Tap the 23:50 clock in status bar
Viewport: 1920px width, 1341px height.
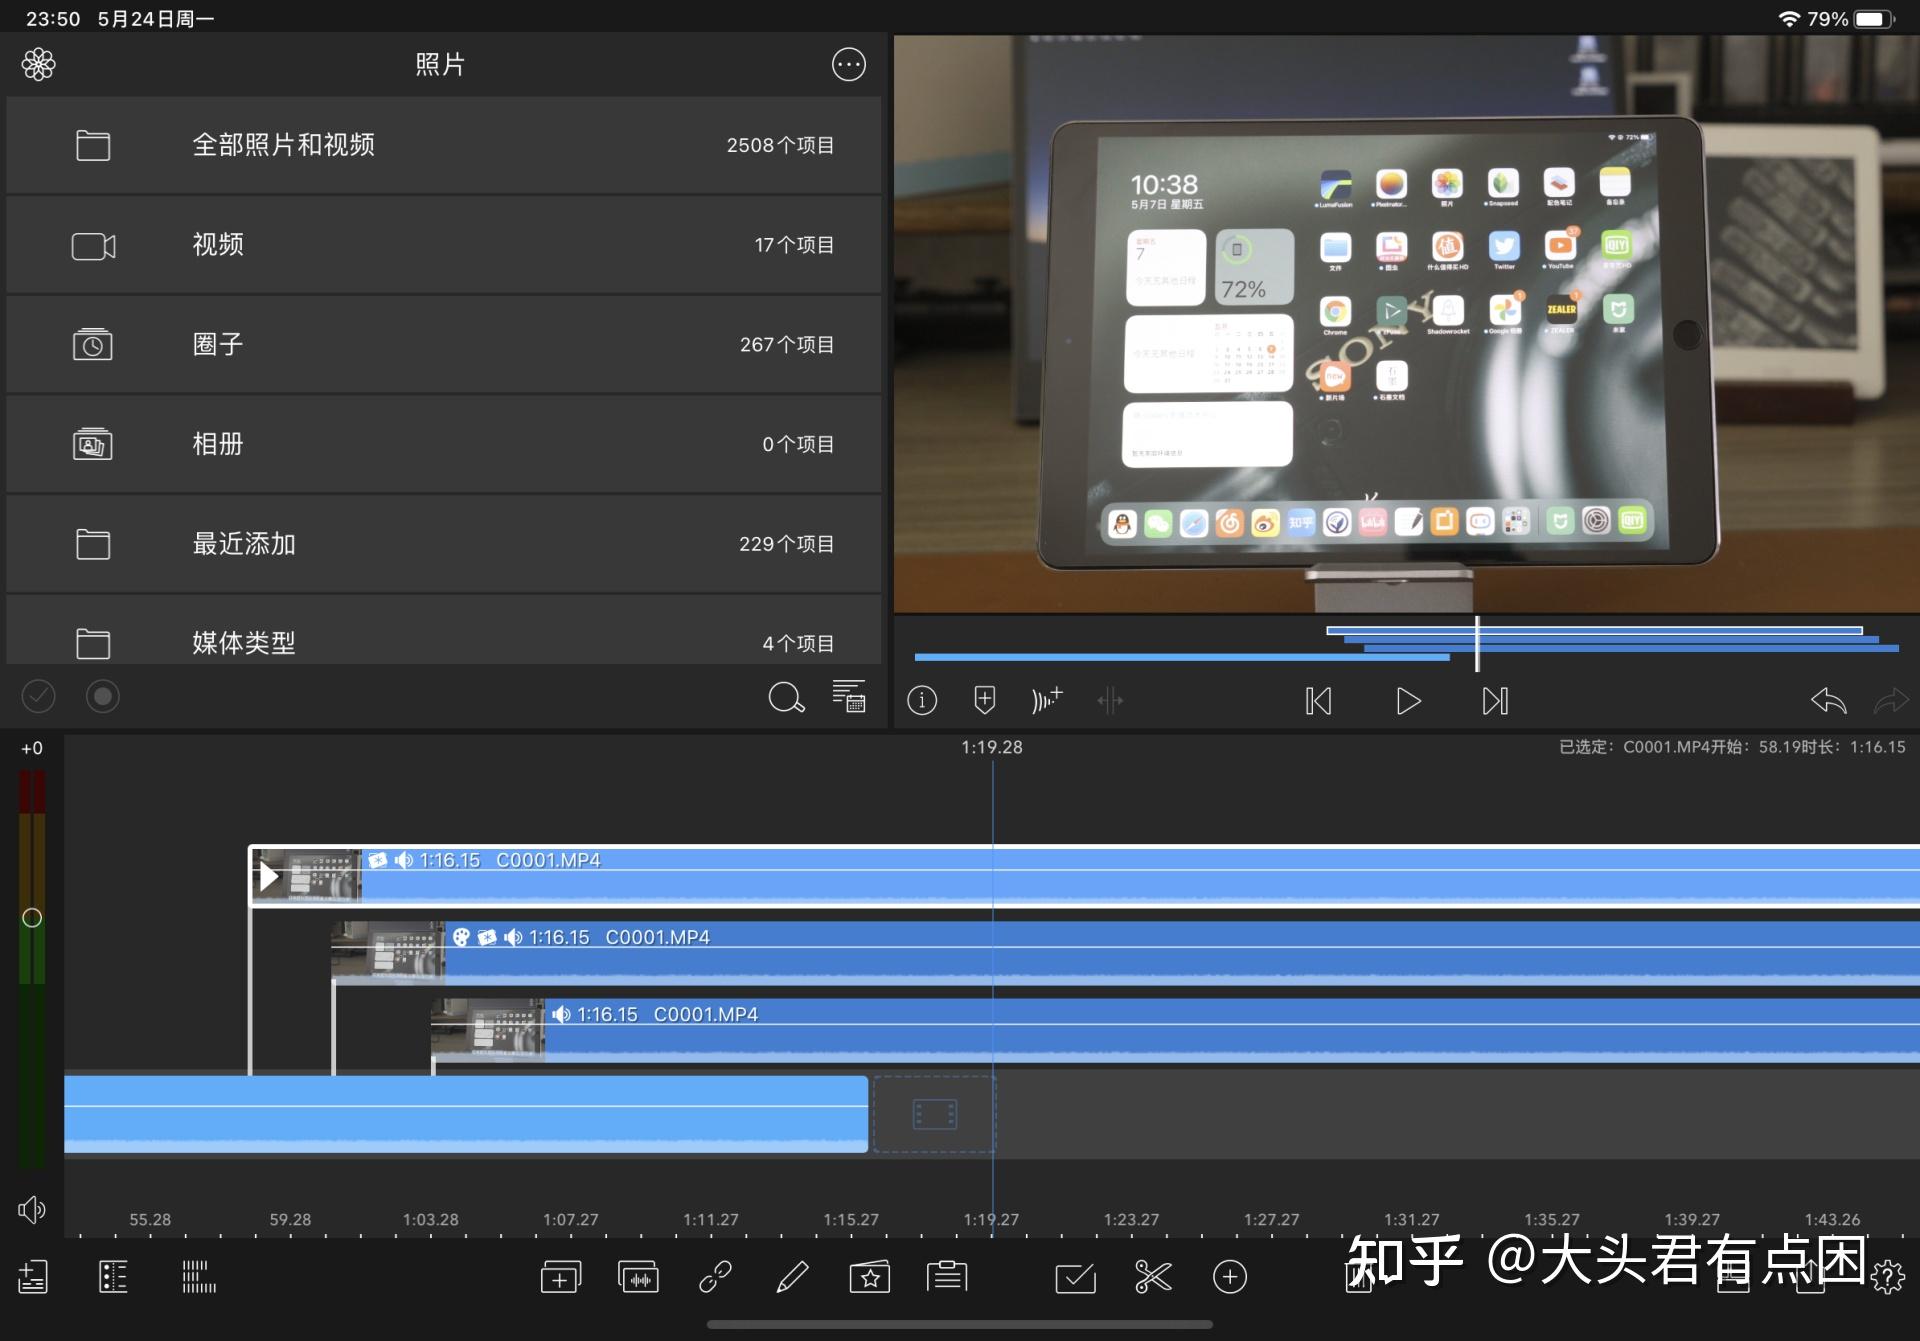coord(53,19)
